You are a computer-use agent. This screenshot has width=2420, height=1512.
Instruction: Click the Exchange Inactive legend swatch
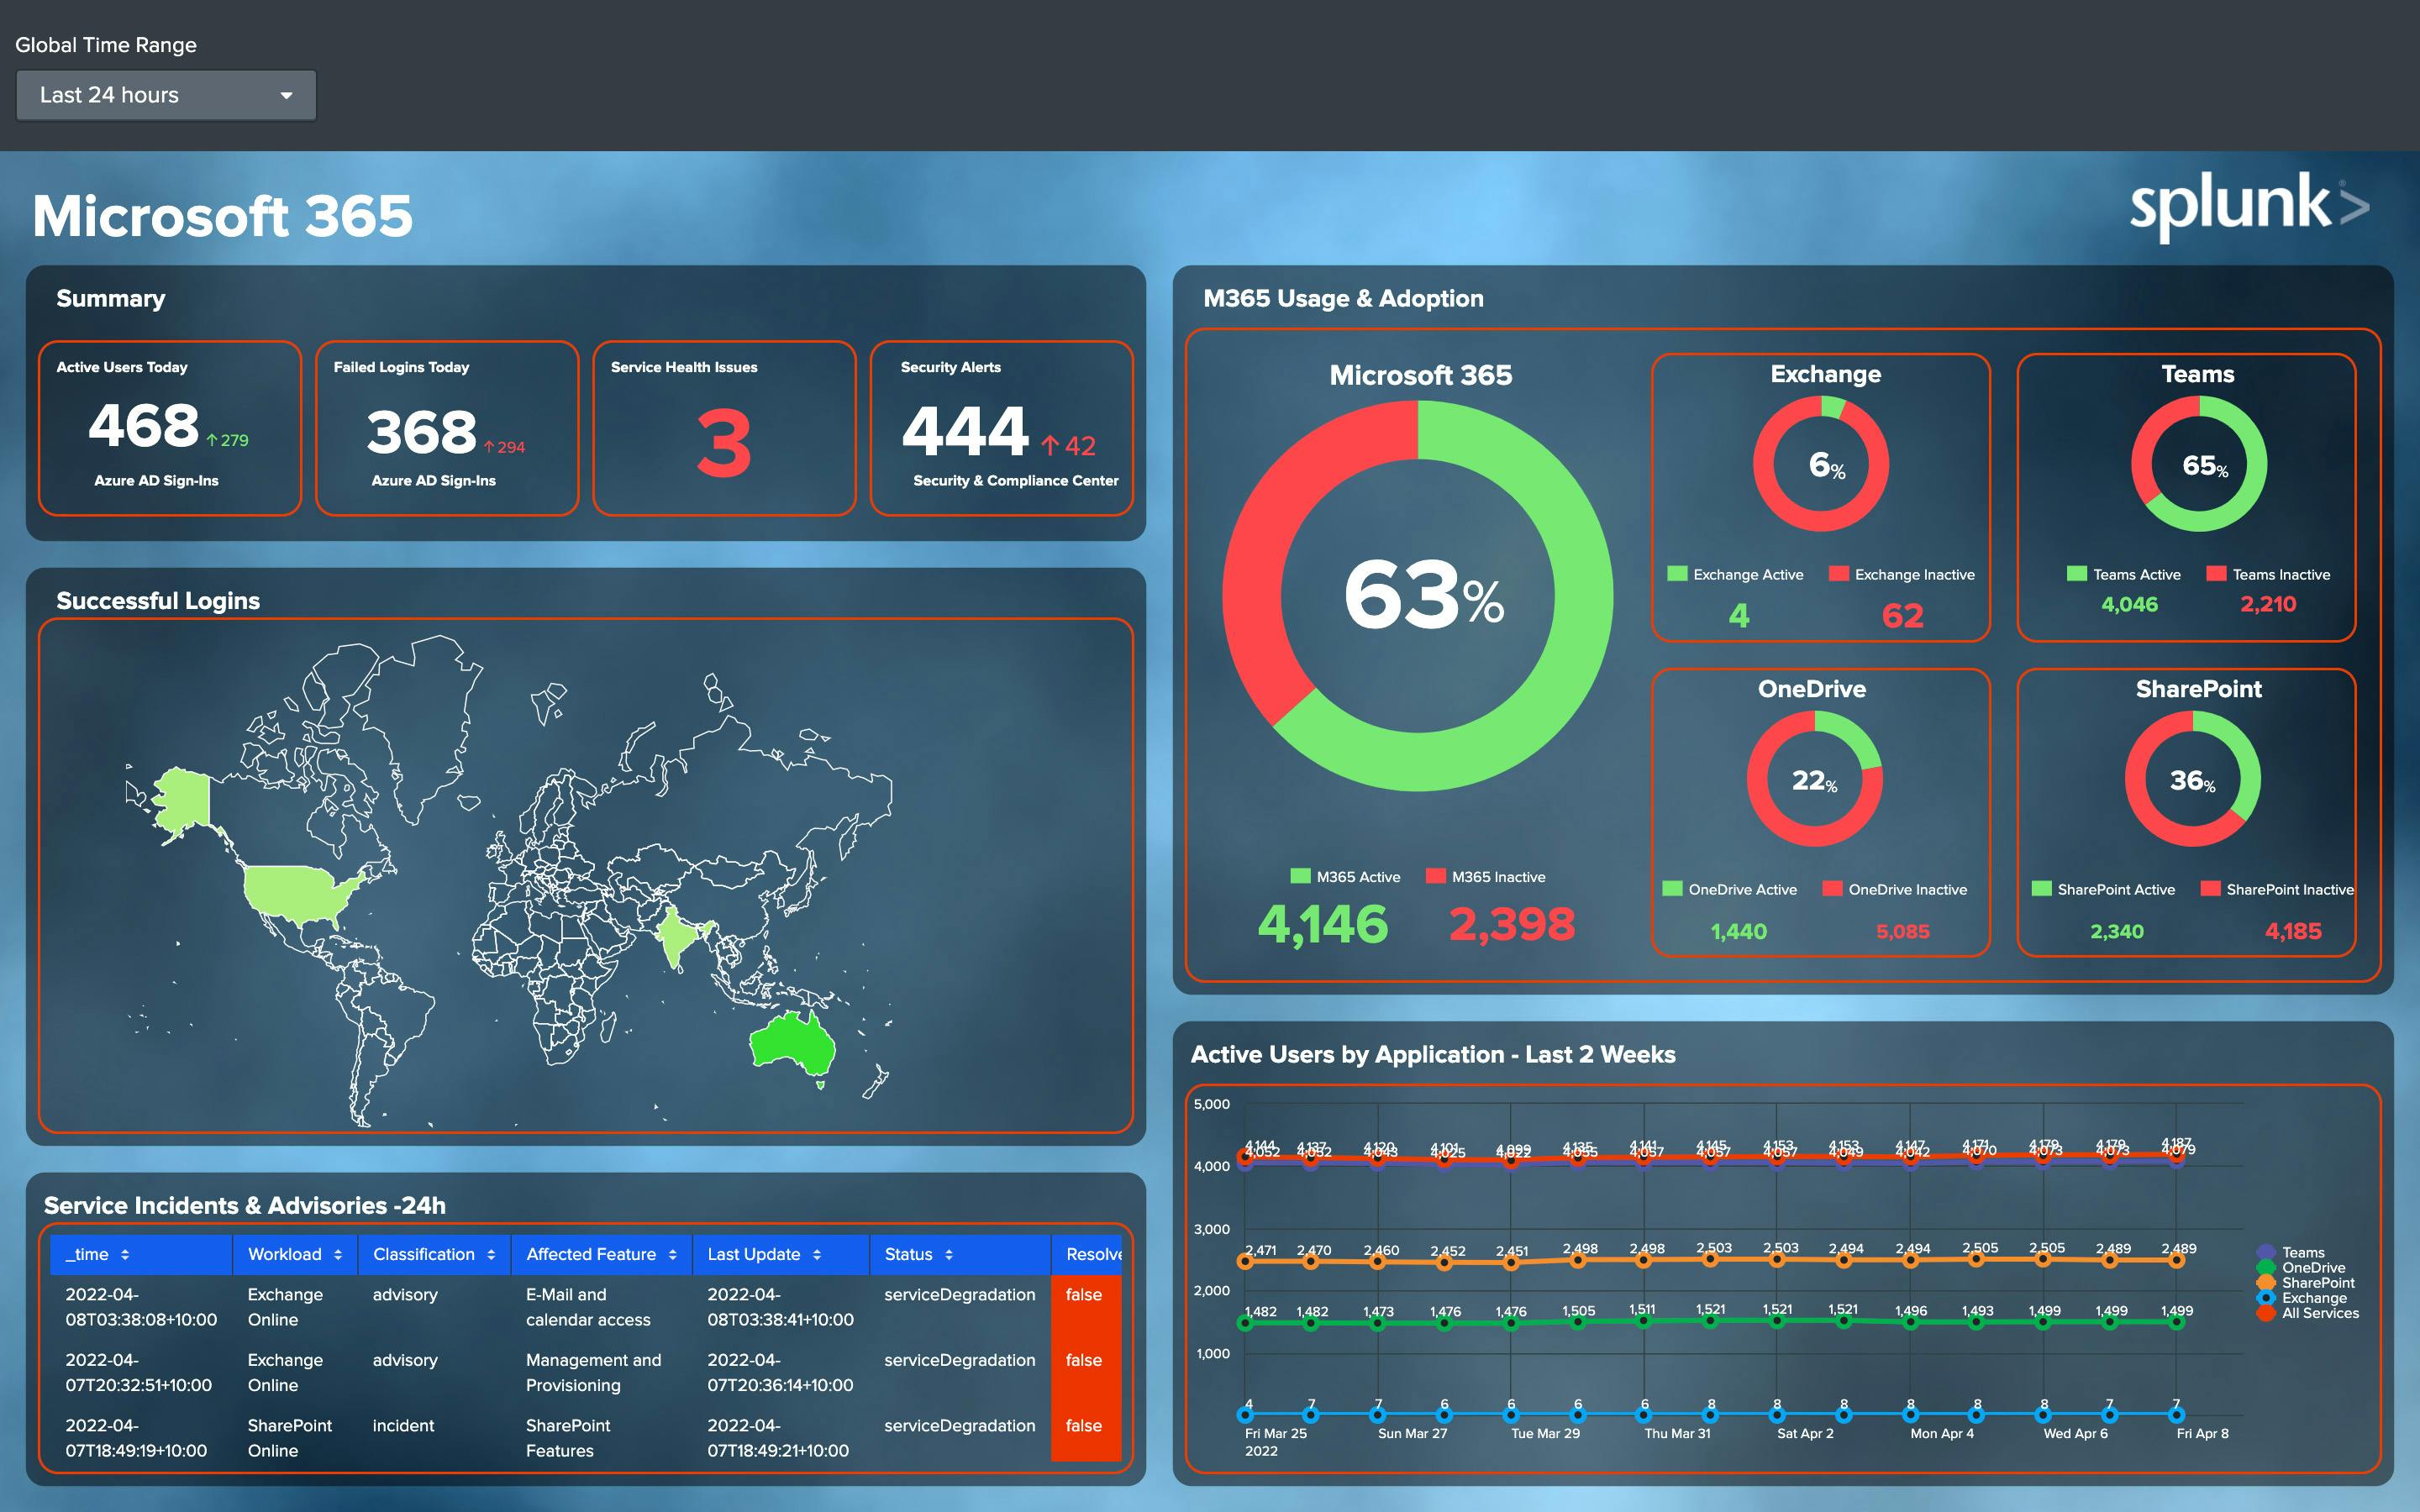(x=1838, y=574)
